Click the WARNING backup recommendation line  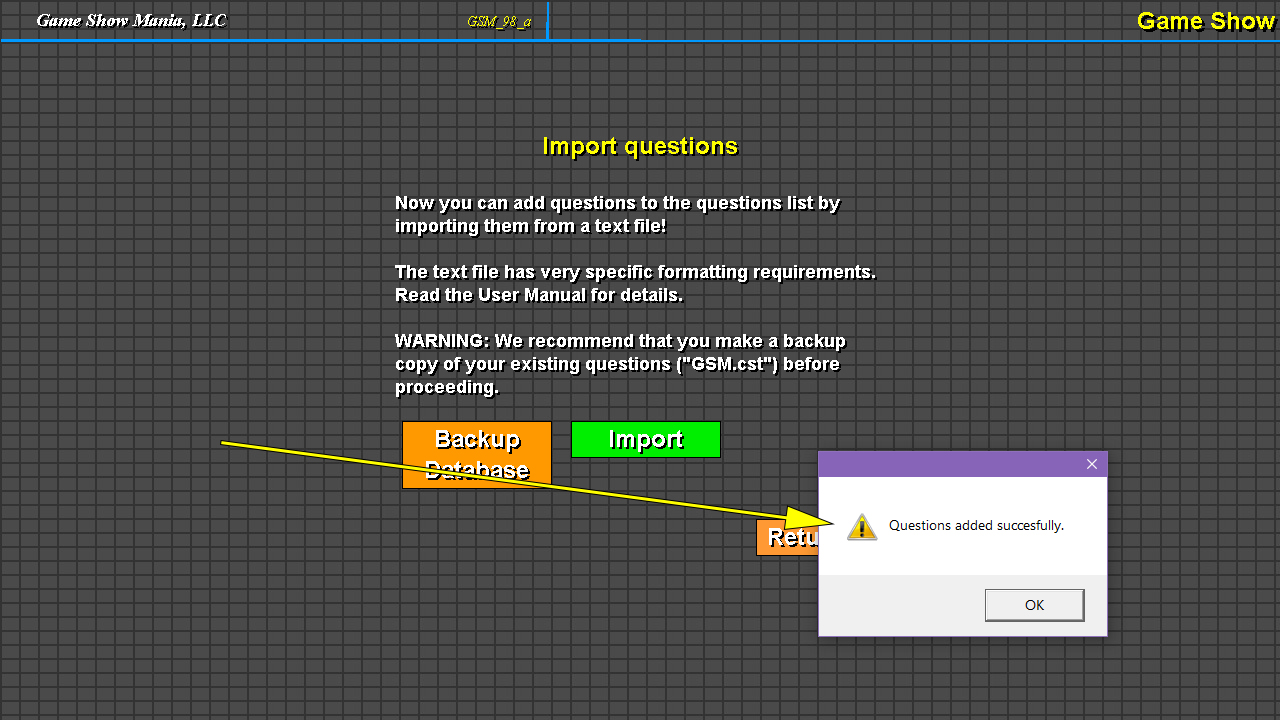click(620, 341)
